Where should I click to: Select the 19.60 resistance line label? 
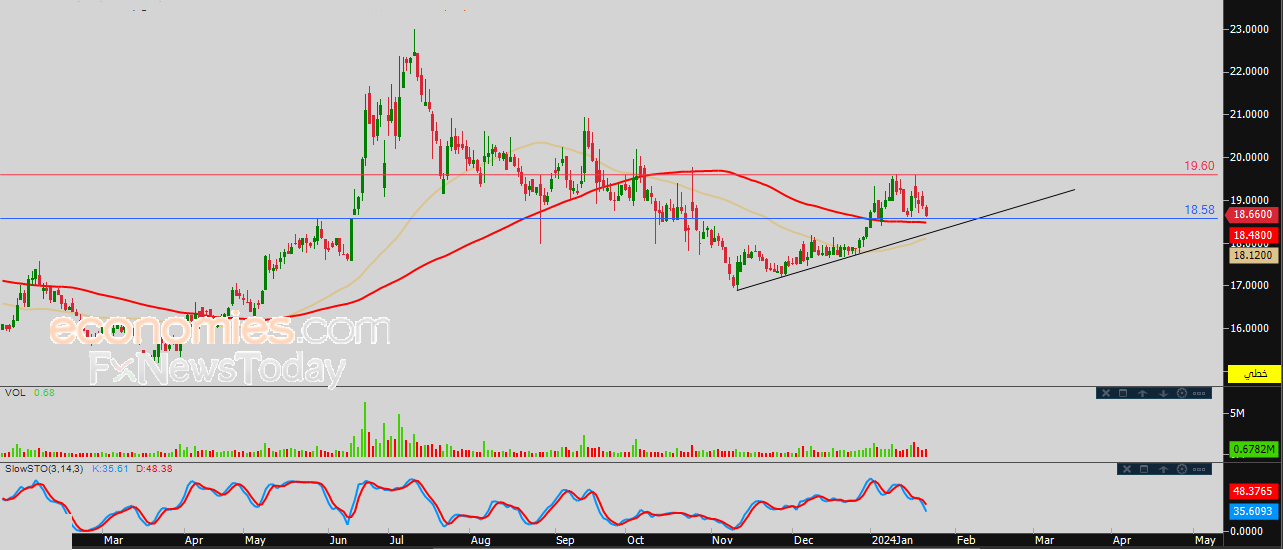pyautogui.click(x=1198, y=166)
